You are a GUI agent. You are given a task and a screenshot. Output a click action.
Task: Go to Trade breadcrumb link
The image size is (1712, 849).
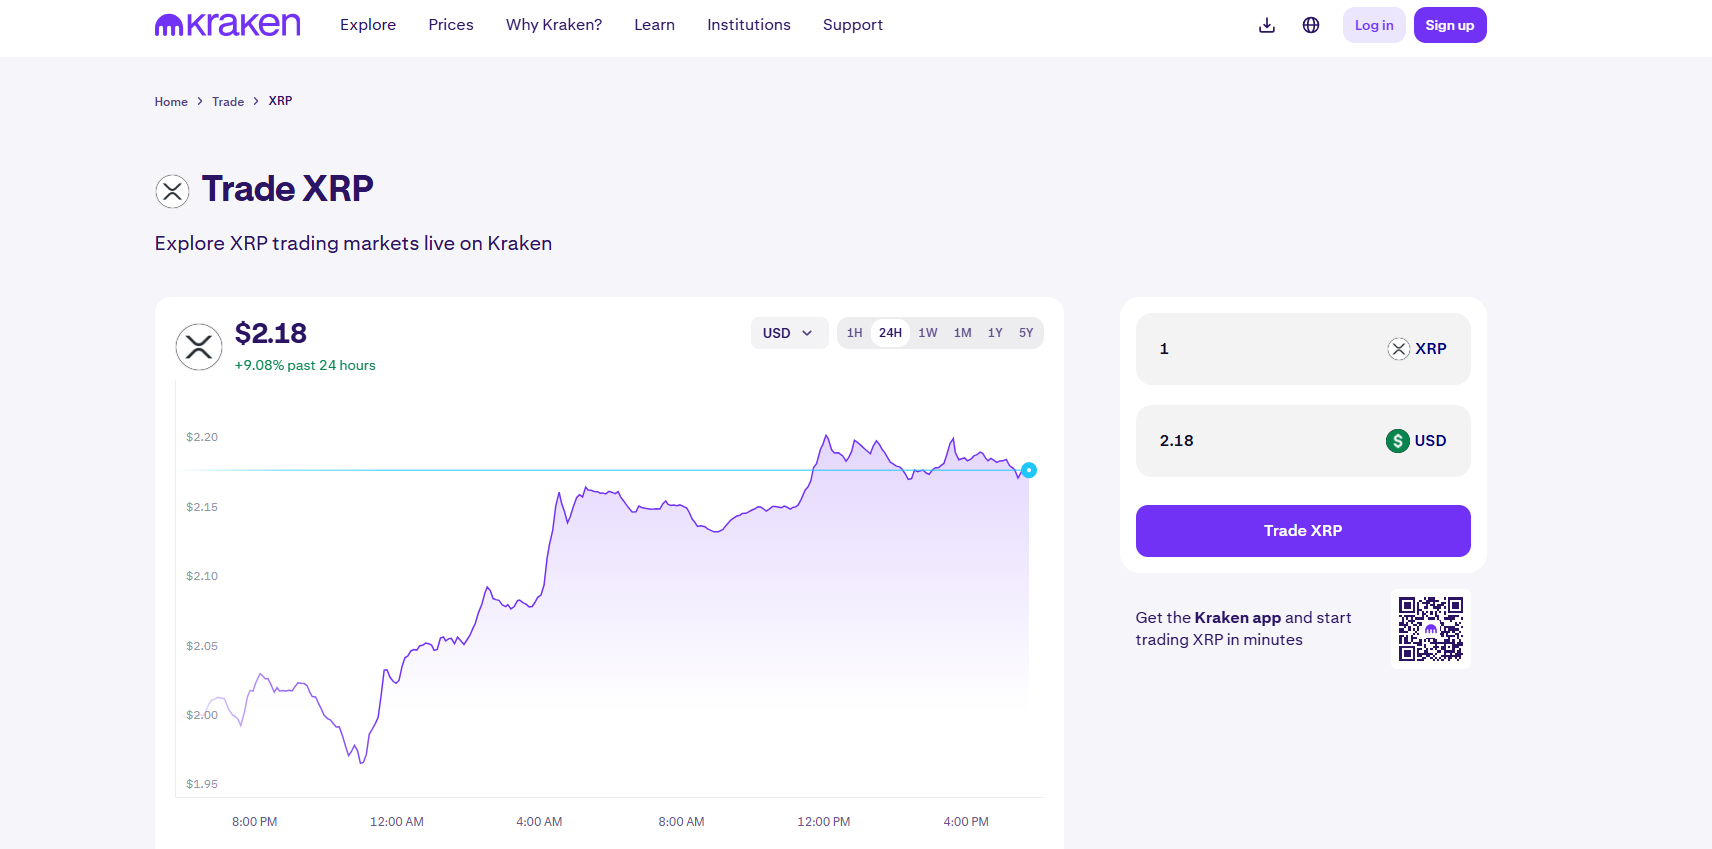point(228,102)
